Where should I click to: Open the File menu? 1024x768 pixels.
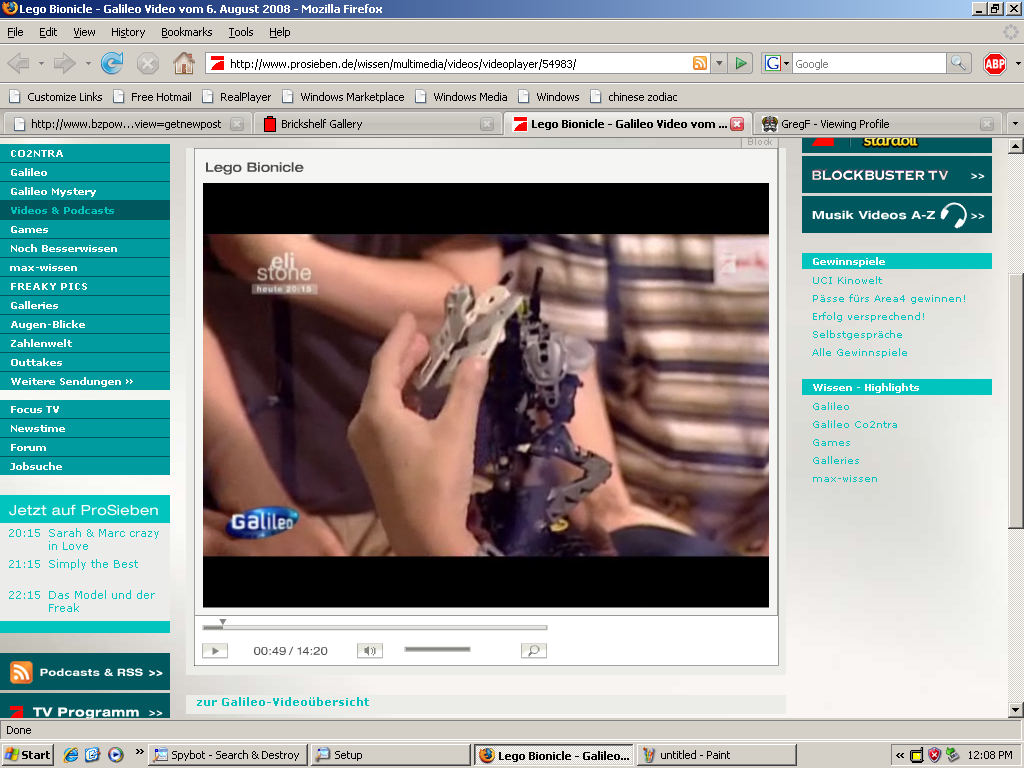[15, 32]
